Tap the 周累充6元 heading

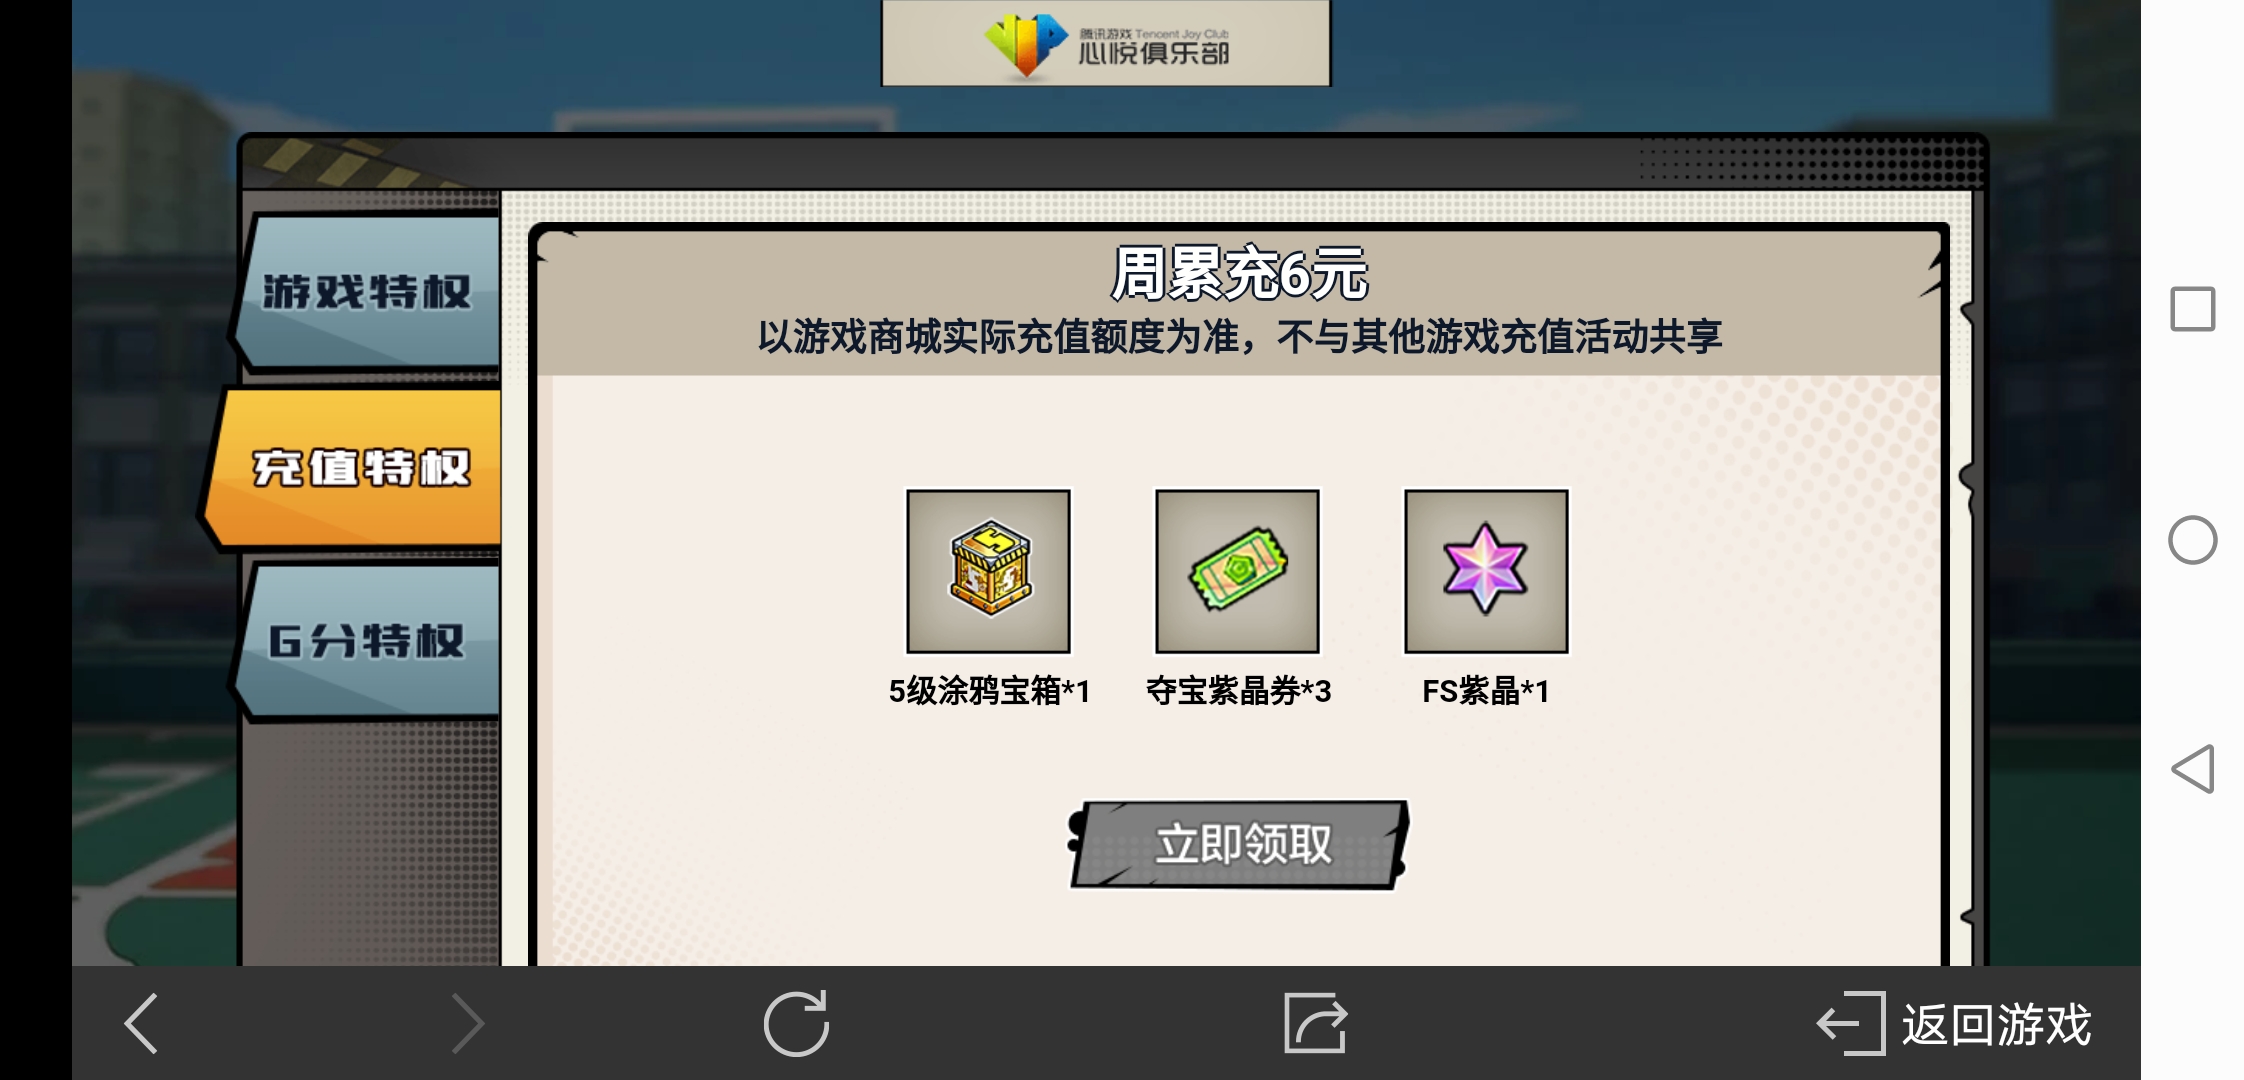1239,273
